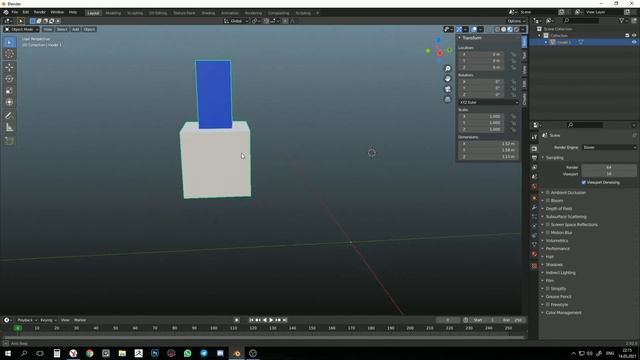Select the Cursor tool in left toolbar
640x360 pixels.
tap(9, 54)
